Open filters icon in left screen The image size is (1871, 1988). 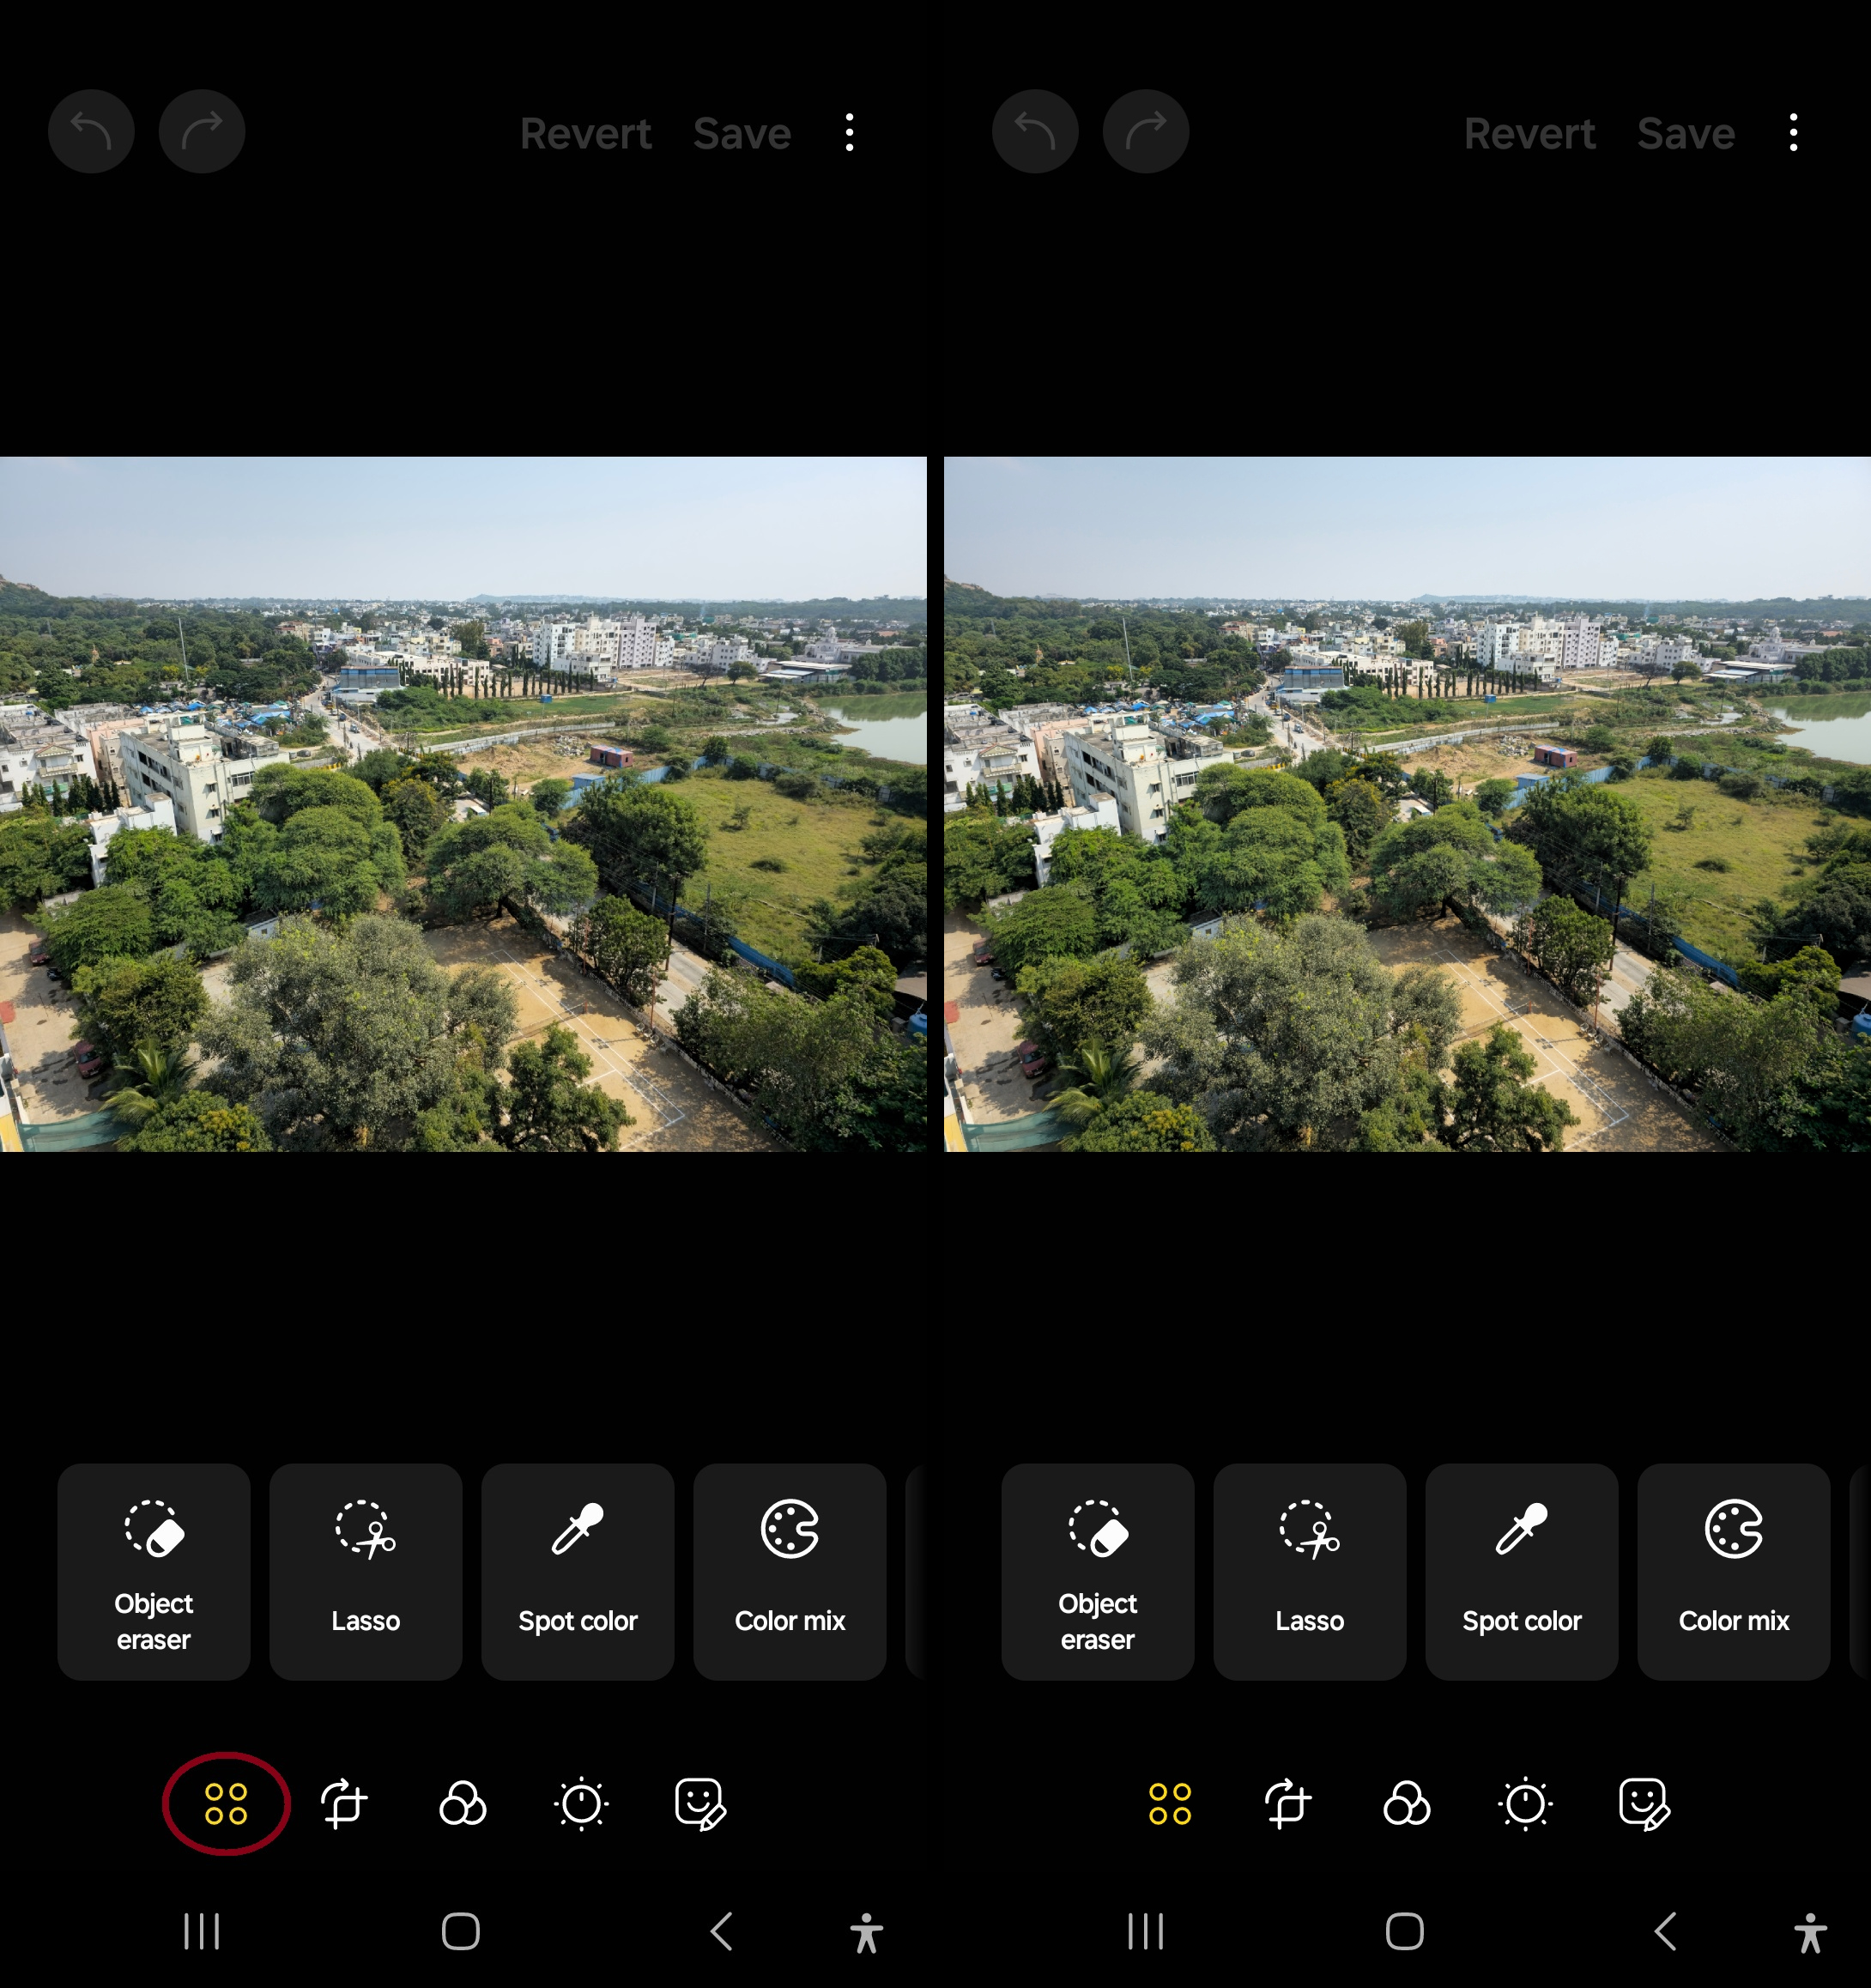(462, 1803)
